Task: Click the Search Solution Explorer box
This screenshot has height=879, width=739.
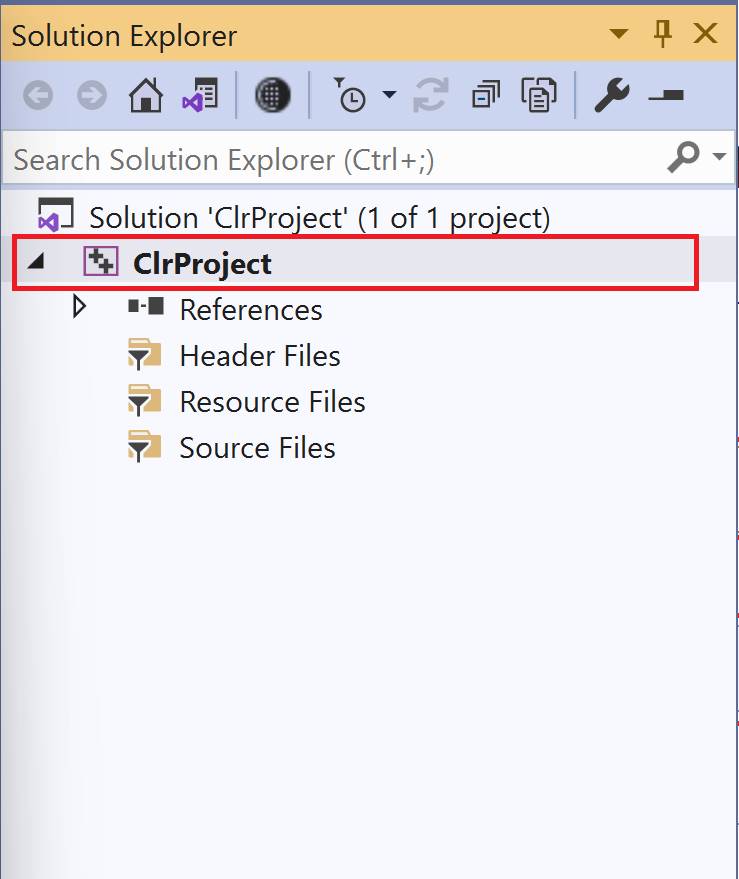Action: 330,159
